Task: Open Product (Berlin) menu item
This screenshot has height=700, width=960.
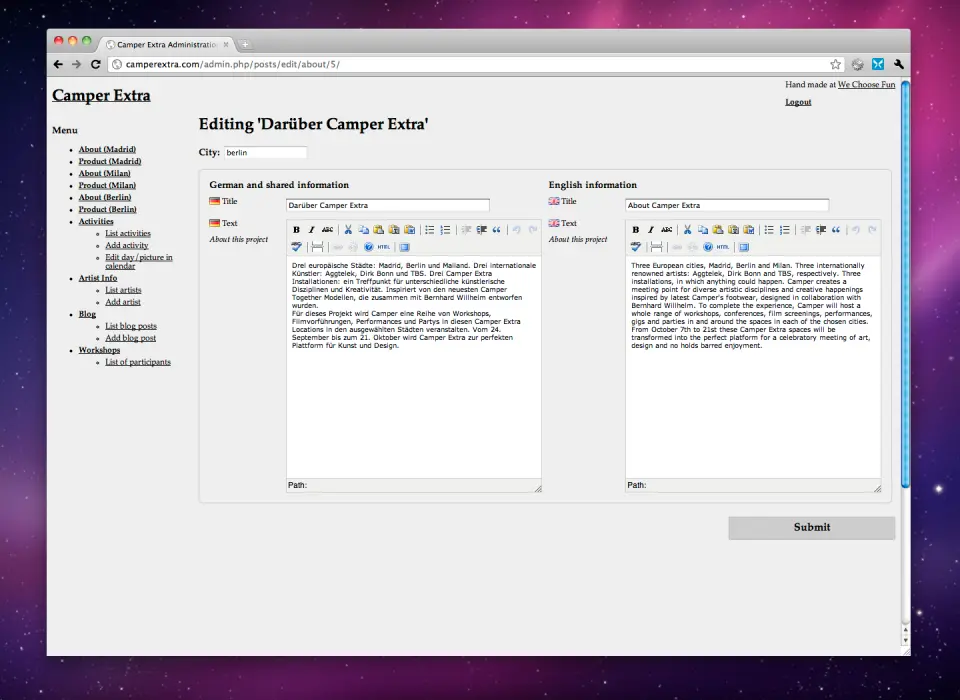Action: [107, 209]
